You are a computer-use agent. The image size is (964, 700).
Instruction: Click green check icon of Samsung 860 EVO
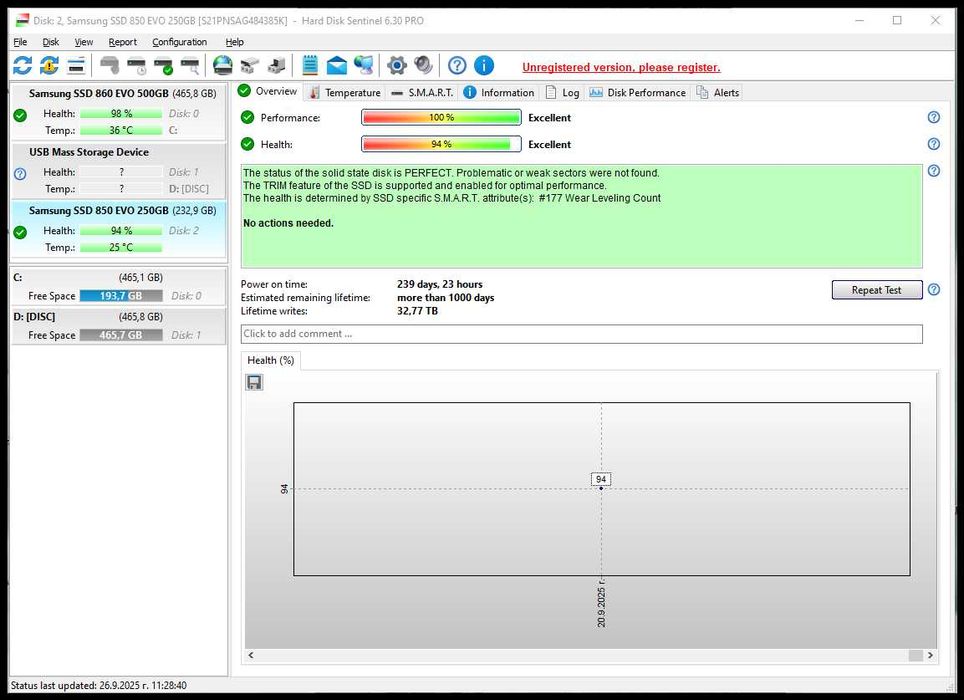tap(20, 115)
